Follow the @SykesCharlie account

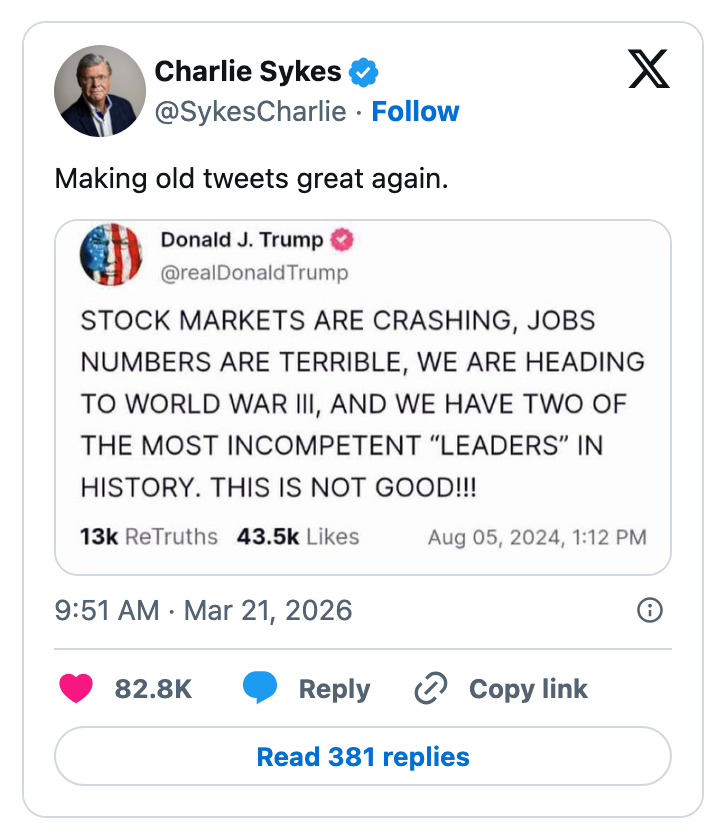(x=415, y=111)
